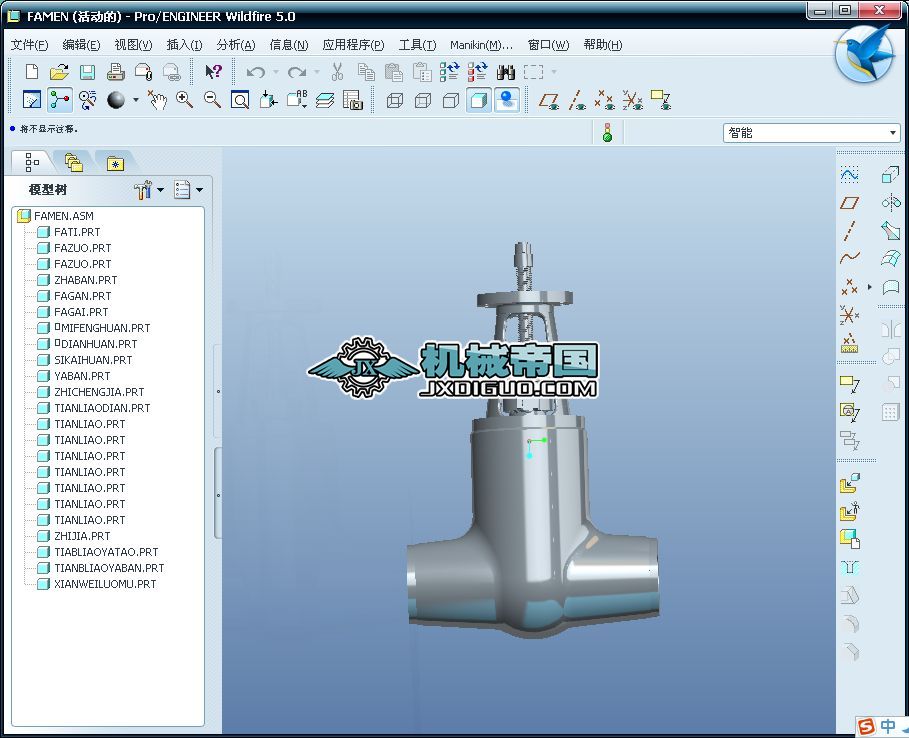Click the Cut scissors icon
The height and width of the screenshot is (738, 909).
click(338, 72)
